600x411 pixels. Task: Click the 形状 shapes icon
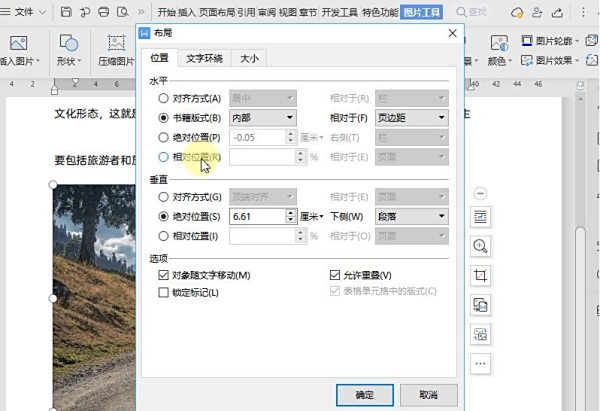pos(68,42)
